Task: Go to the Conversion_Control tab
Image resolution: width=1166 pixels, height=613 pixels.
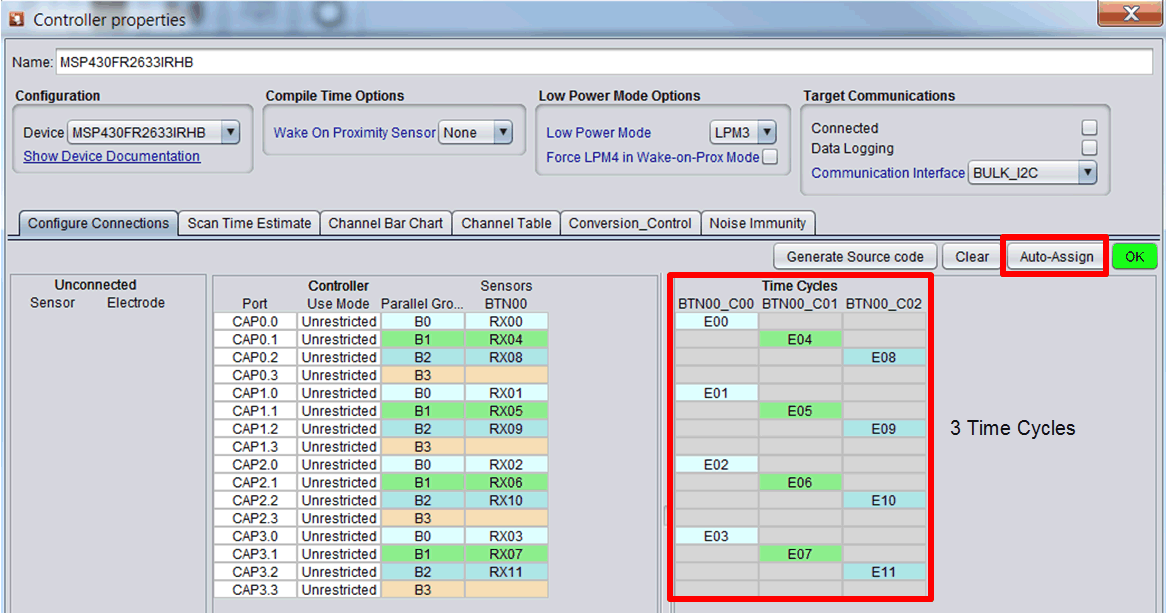Action: [630, 223]
